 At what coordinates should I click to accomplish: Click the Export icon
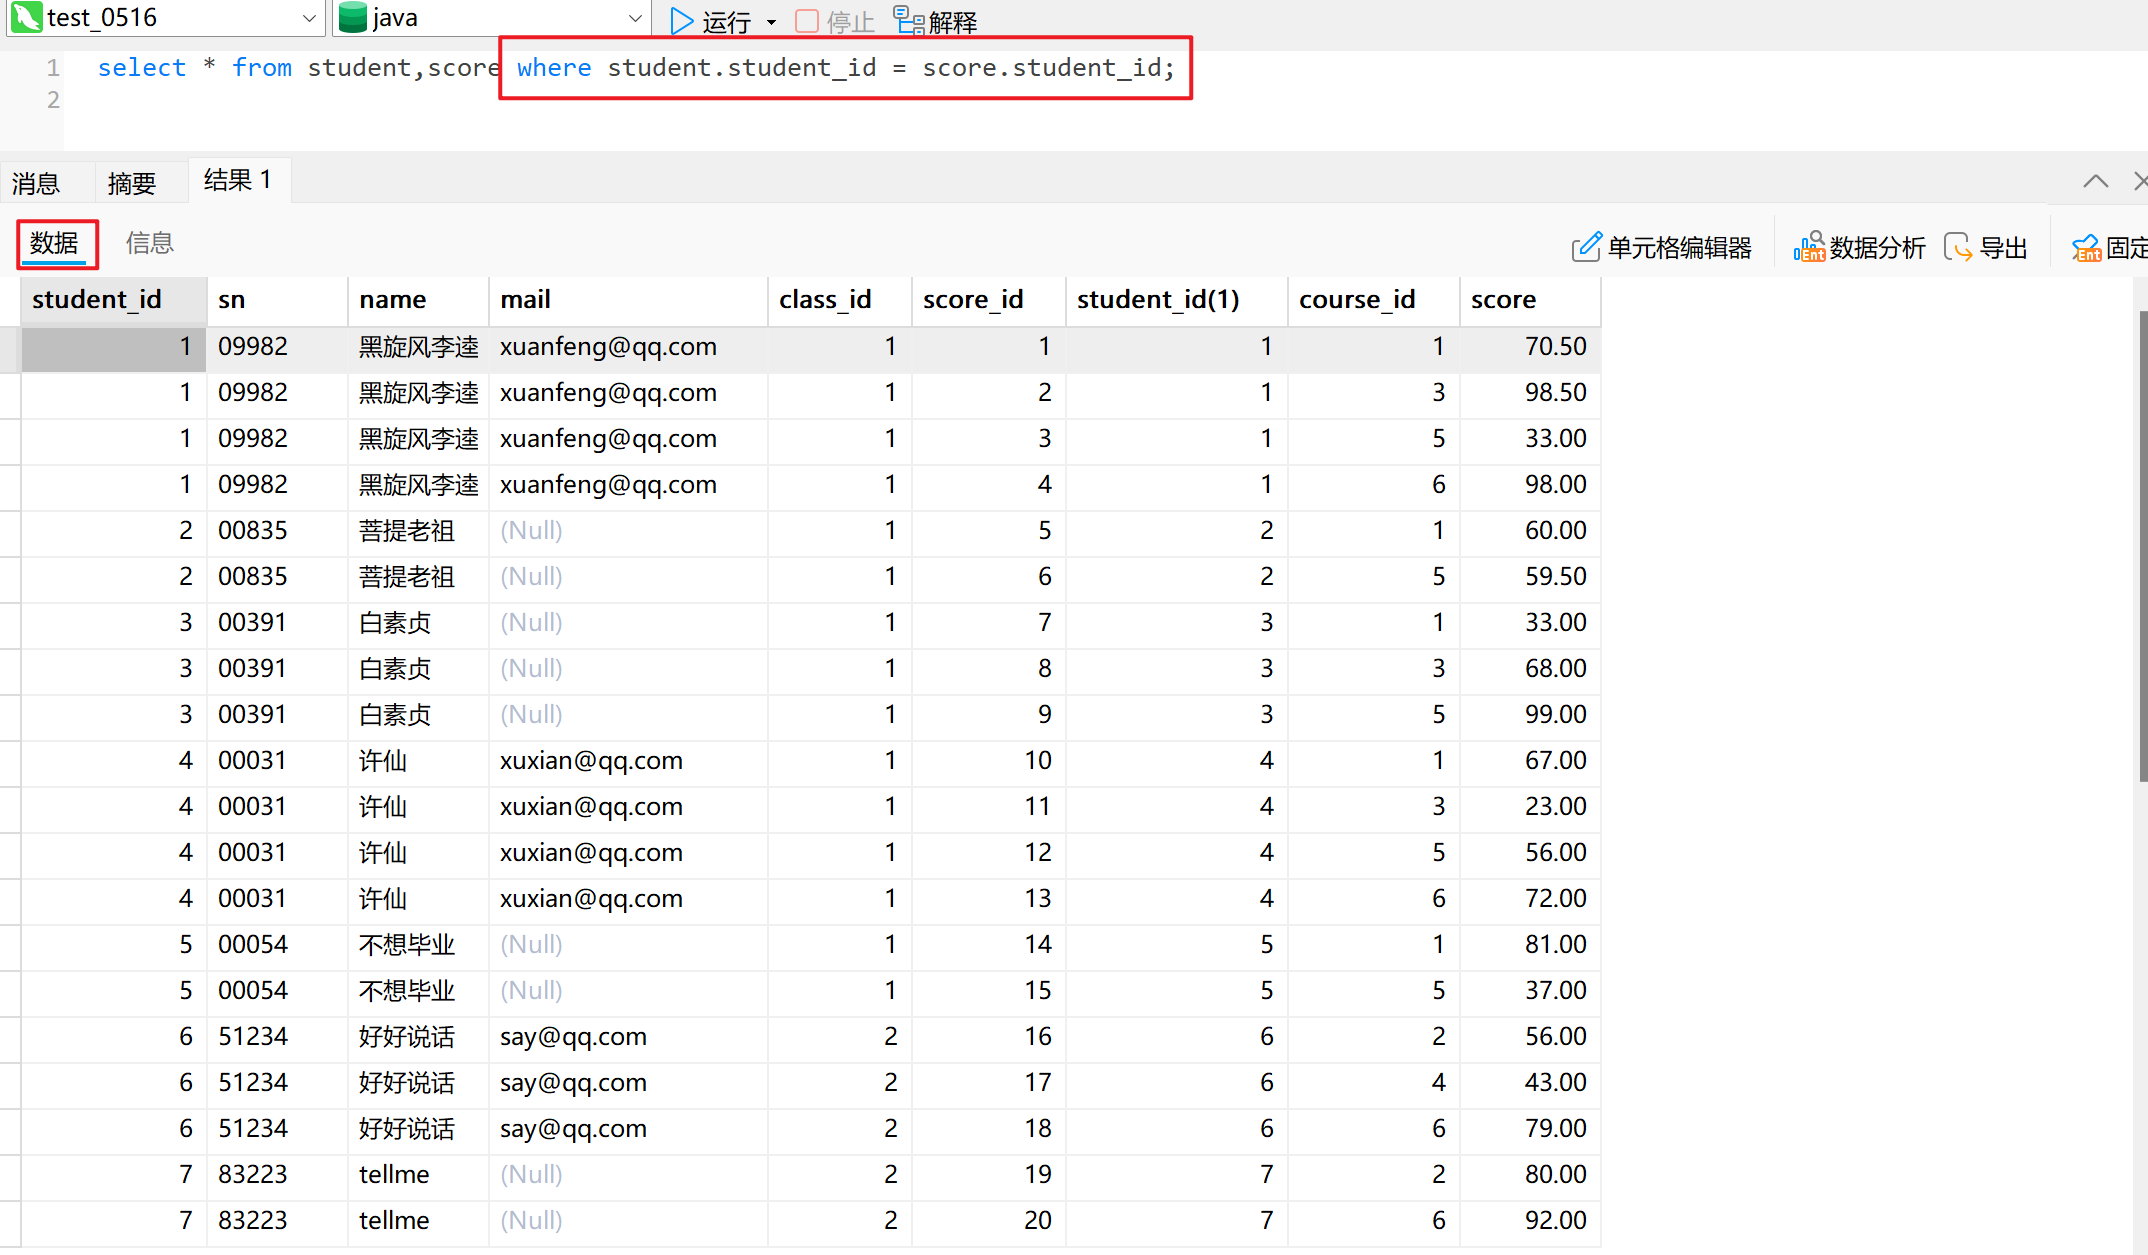pos(1958,247)
